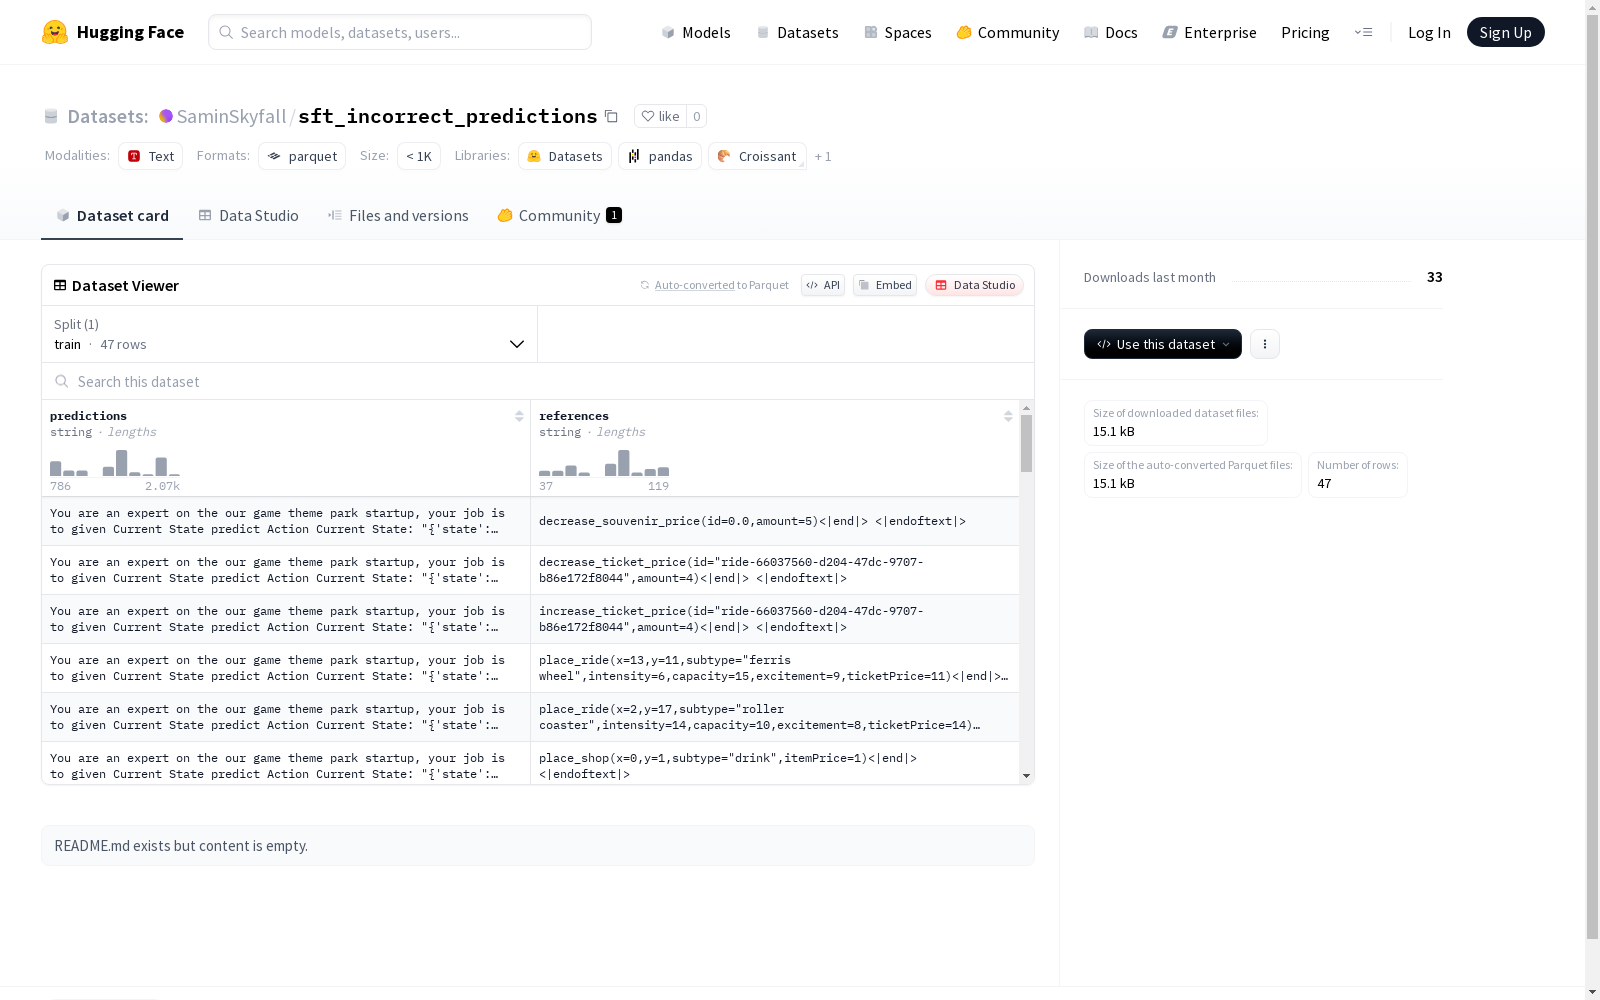This screenshot has height=1000, width=1600.
Task: Select the place_shop drink reference cell
Action: click(x=775, y=764)
